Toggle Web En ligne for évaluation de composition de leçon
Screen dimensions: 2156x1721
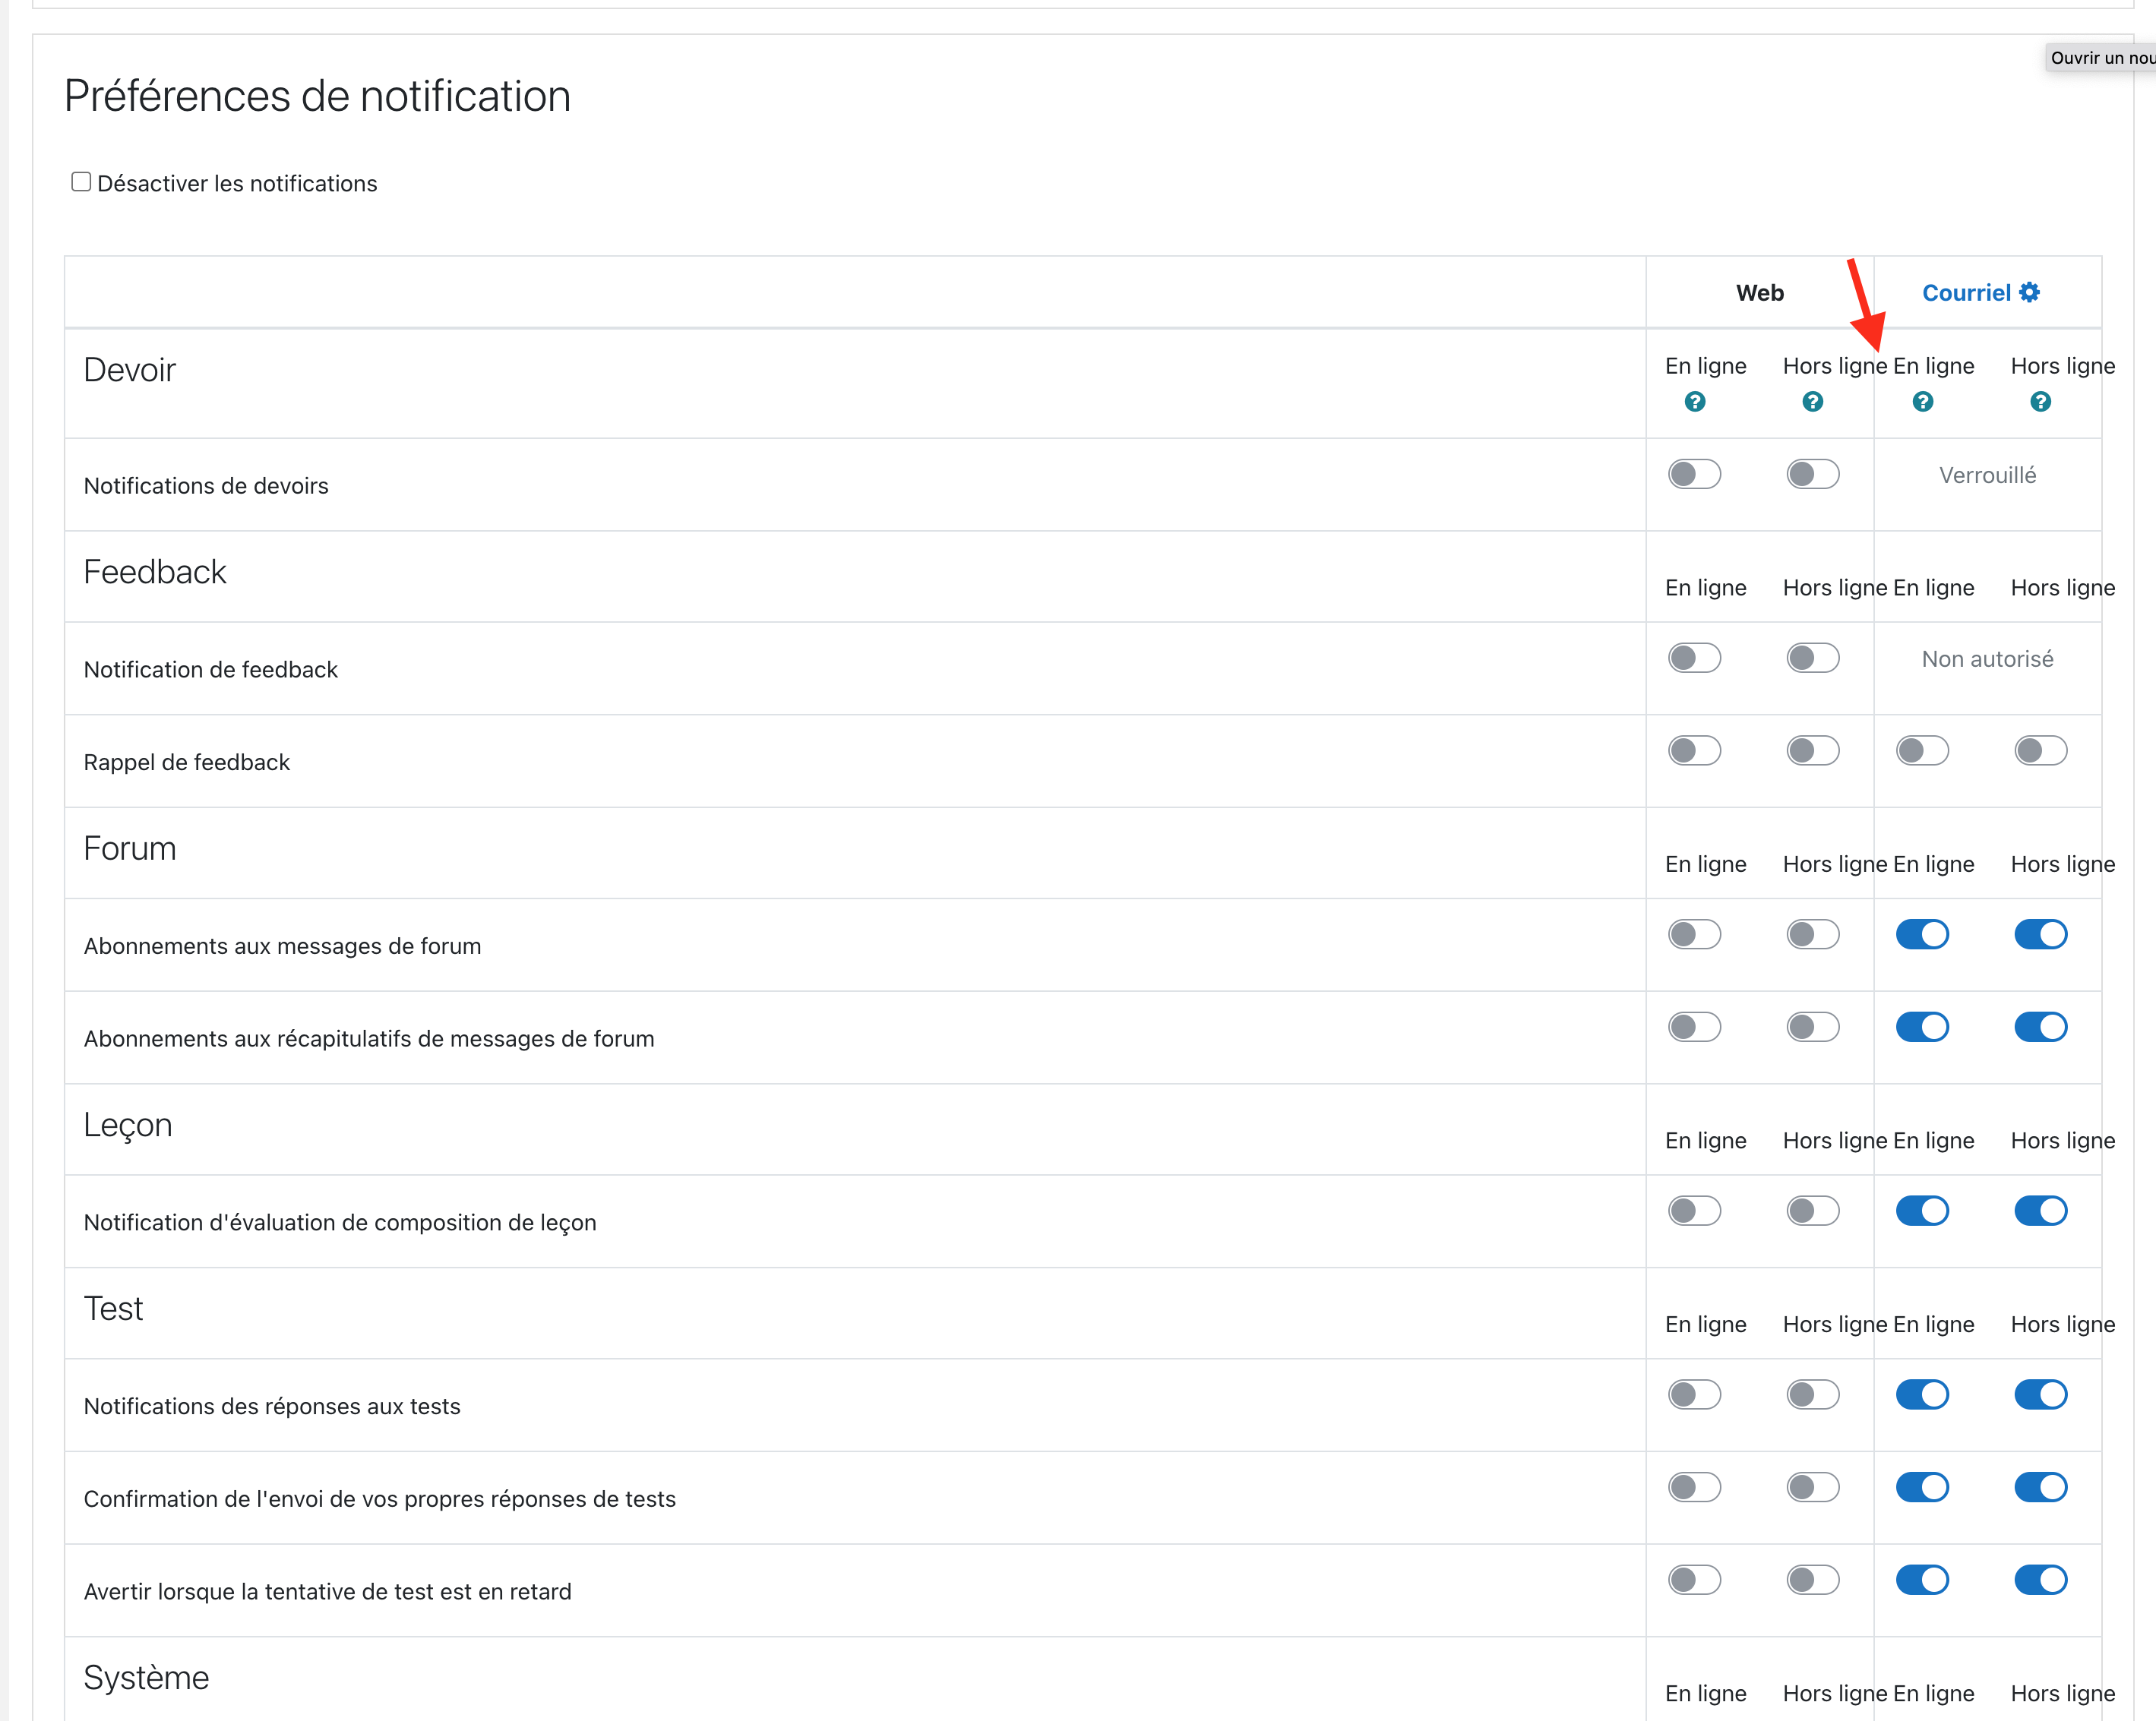pos(1695,1211)
